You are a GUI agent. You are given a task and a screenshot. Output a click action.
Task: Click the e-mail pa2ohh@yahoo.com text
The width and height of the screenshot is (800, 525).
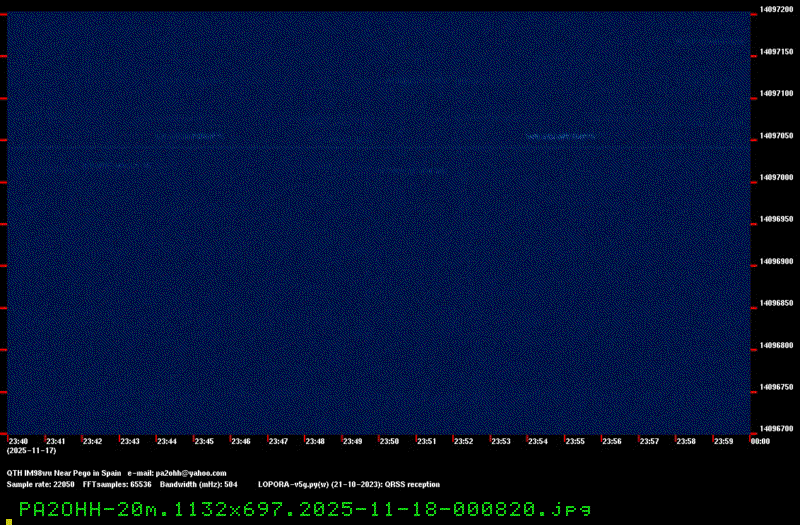click(177, 473)
